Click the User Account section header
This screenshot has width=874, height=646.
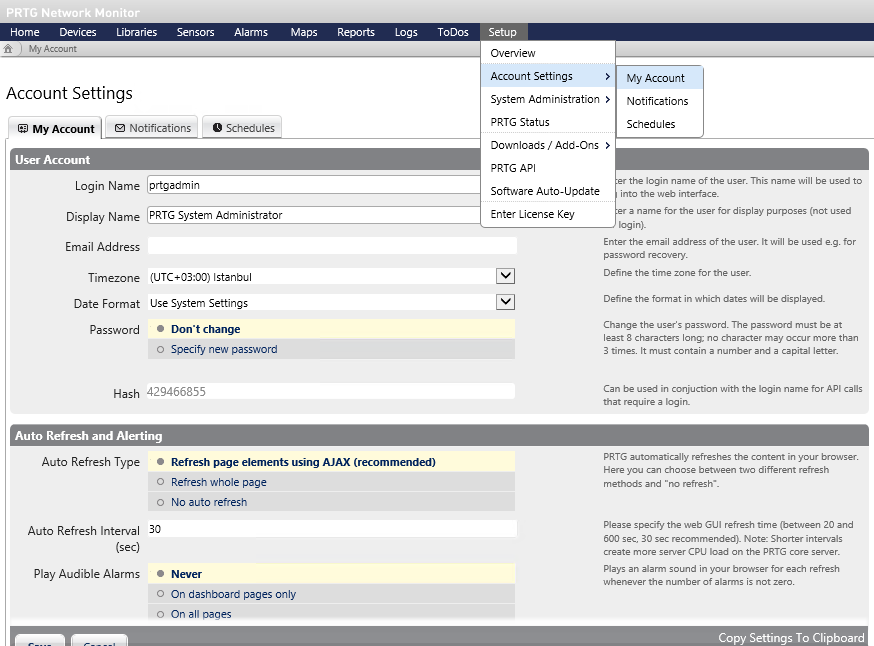[x=439, y=159]
